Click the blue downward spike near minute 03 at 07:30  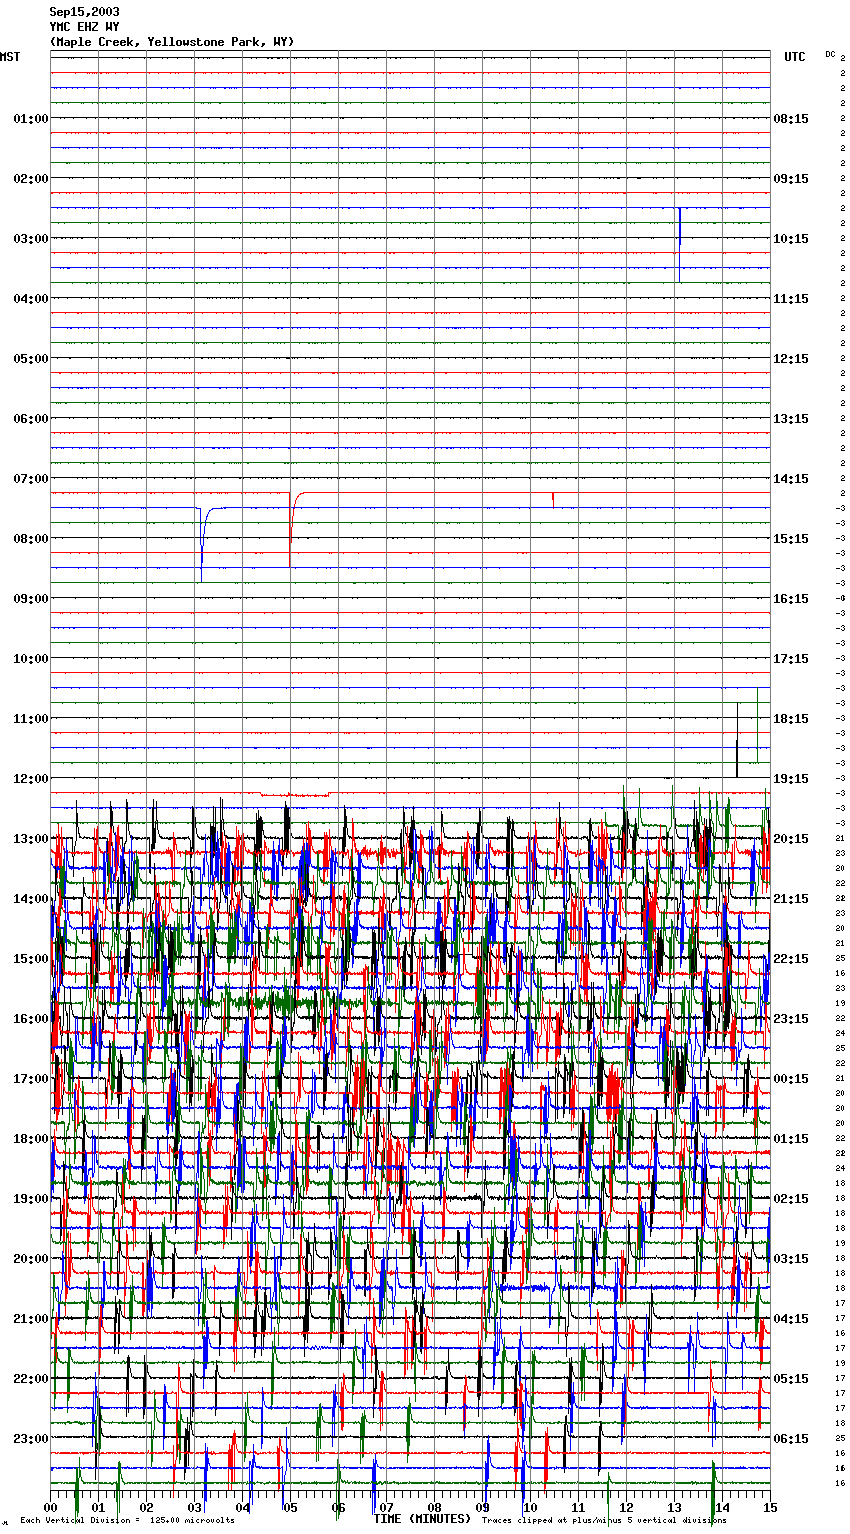(x=202, y=544)
